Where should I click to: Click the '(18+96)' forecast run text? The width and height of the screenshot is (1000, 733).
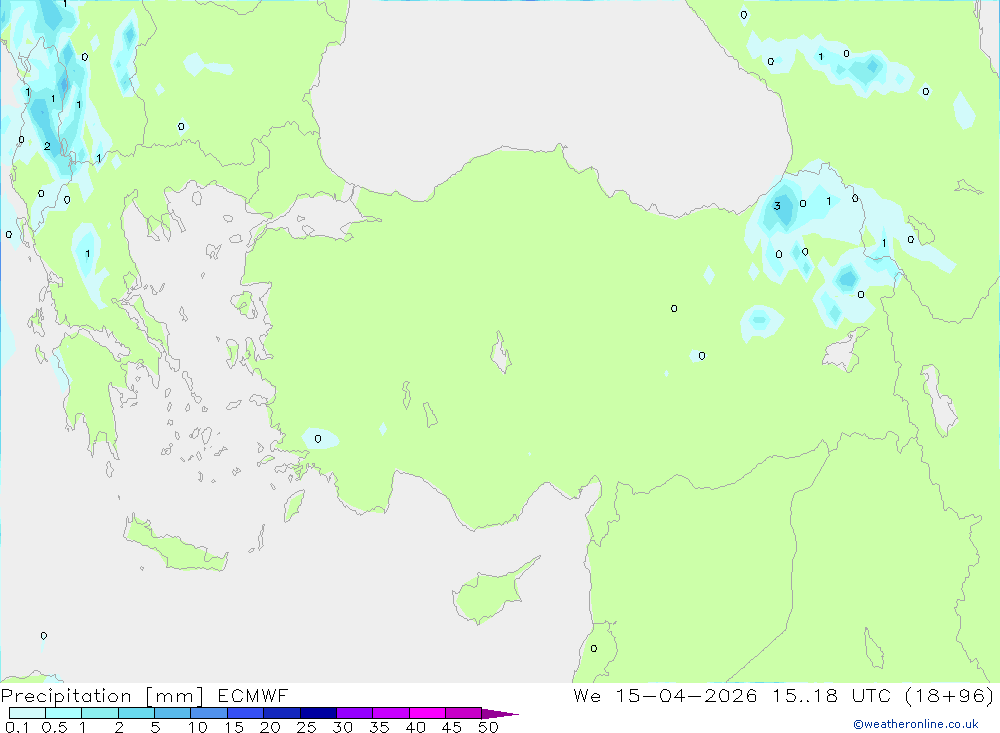950,696
